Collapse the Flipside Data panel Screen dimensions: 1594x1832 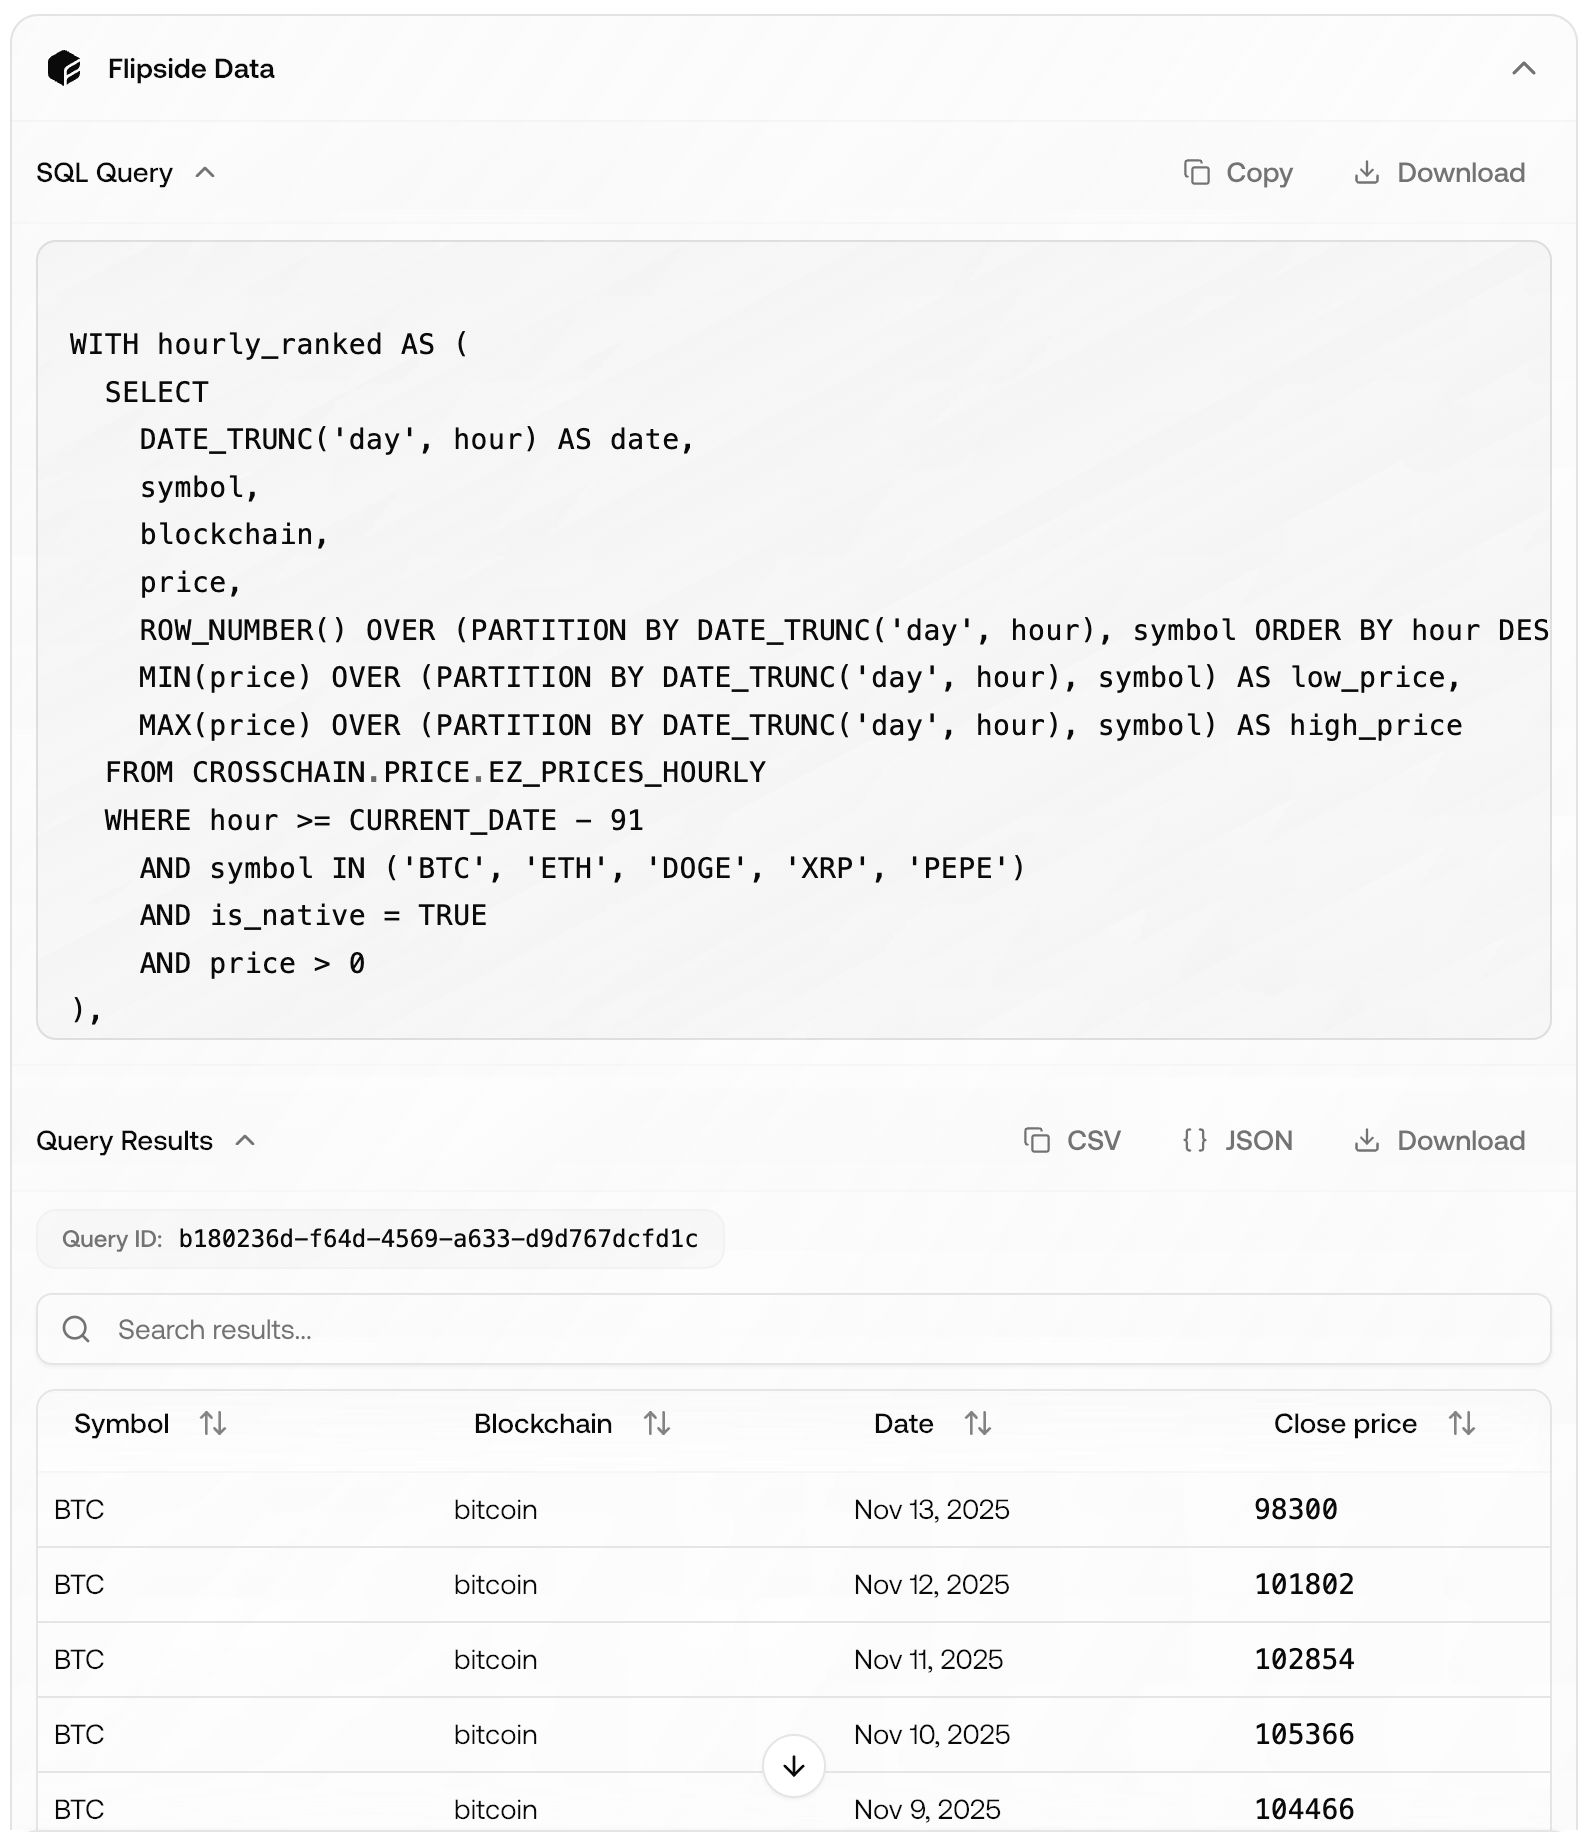tap(1522, 69)
